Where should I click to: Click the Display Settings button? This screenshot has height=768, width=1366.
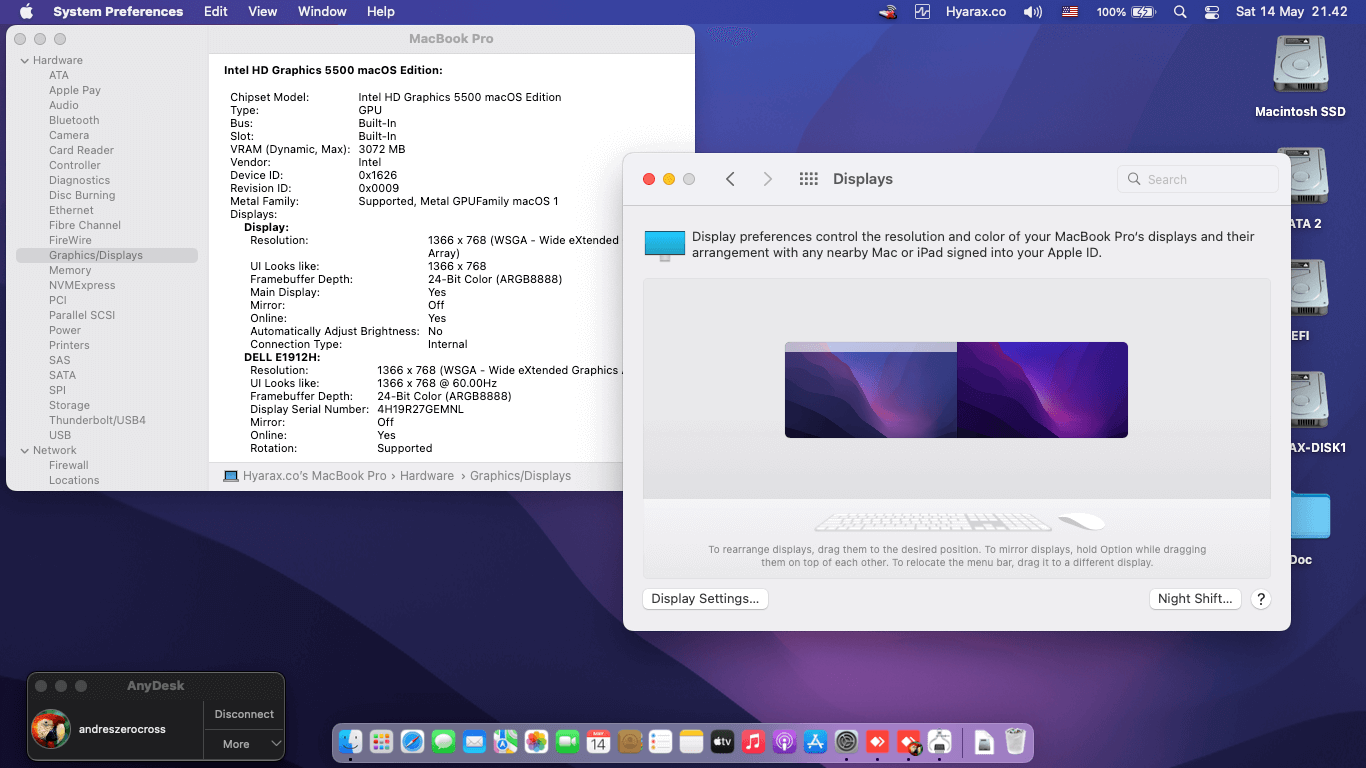tap(705, 599)
